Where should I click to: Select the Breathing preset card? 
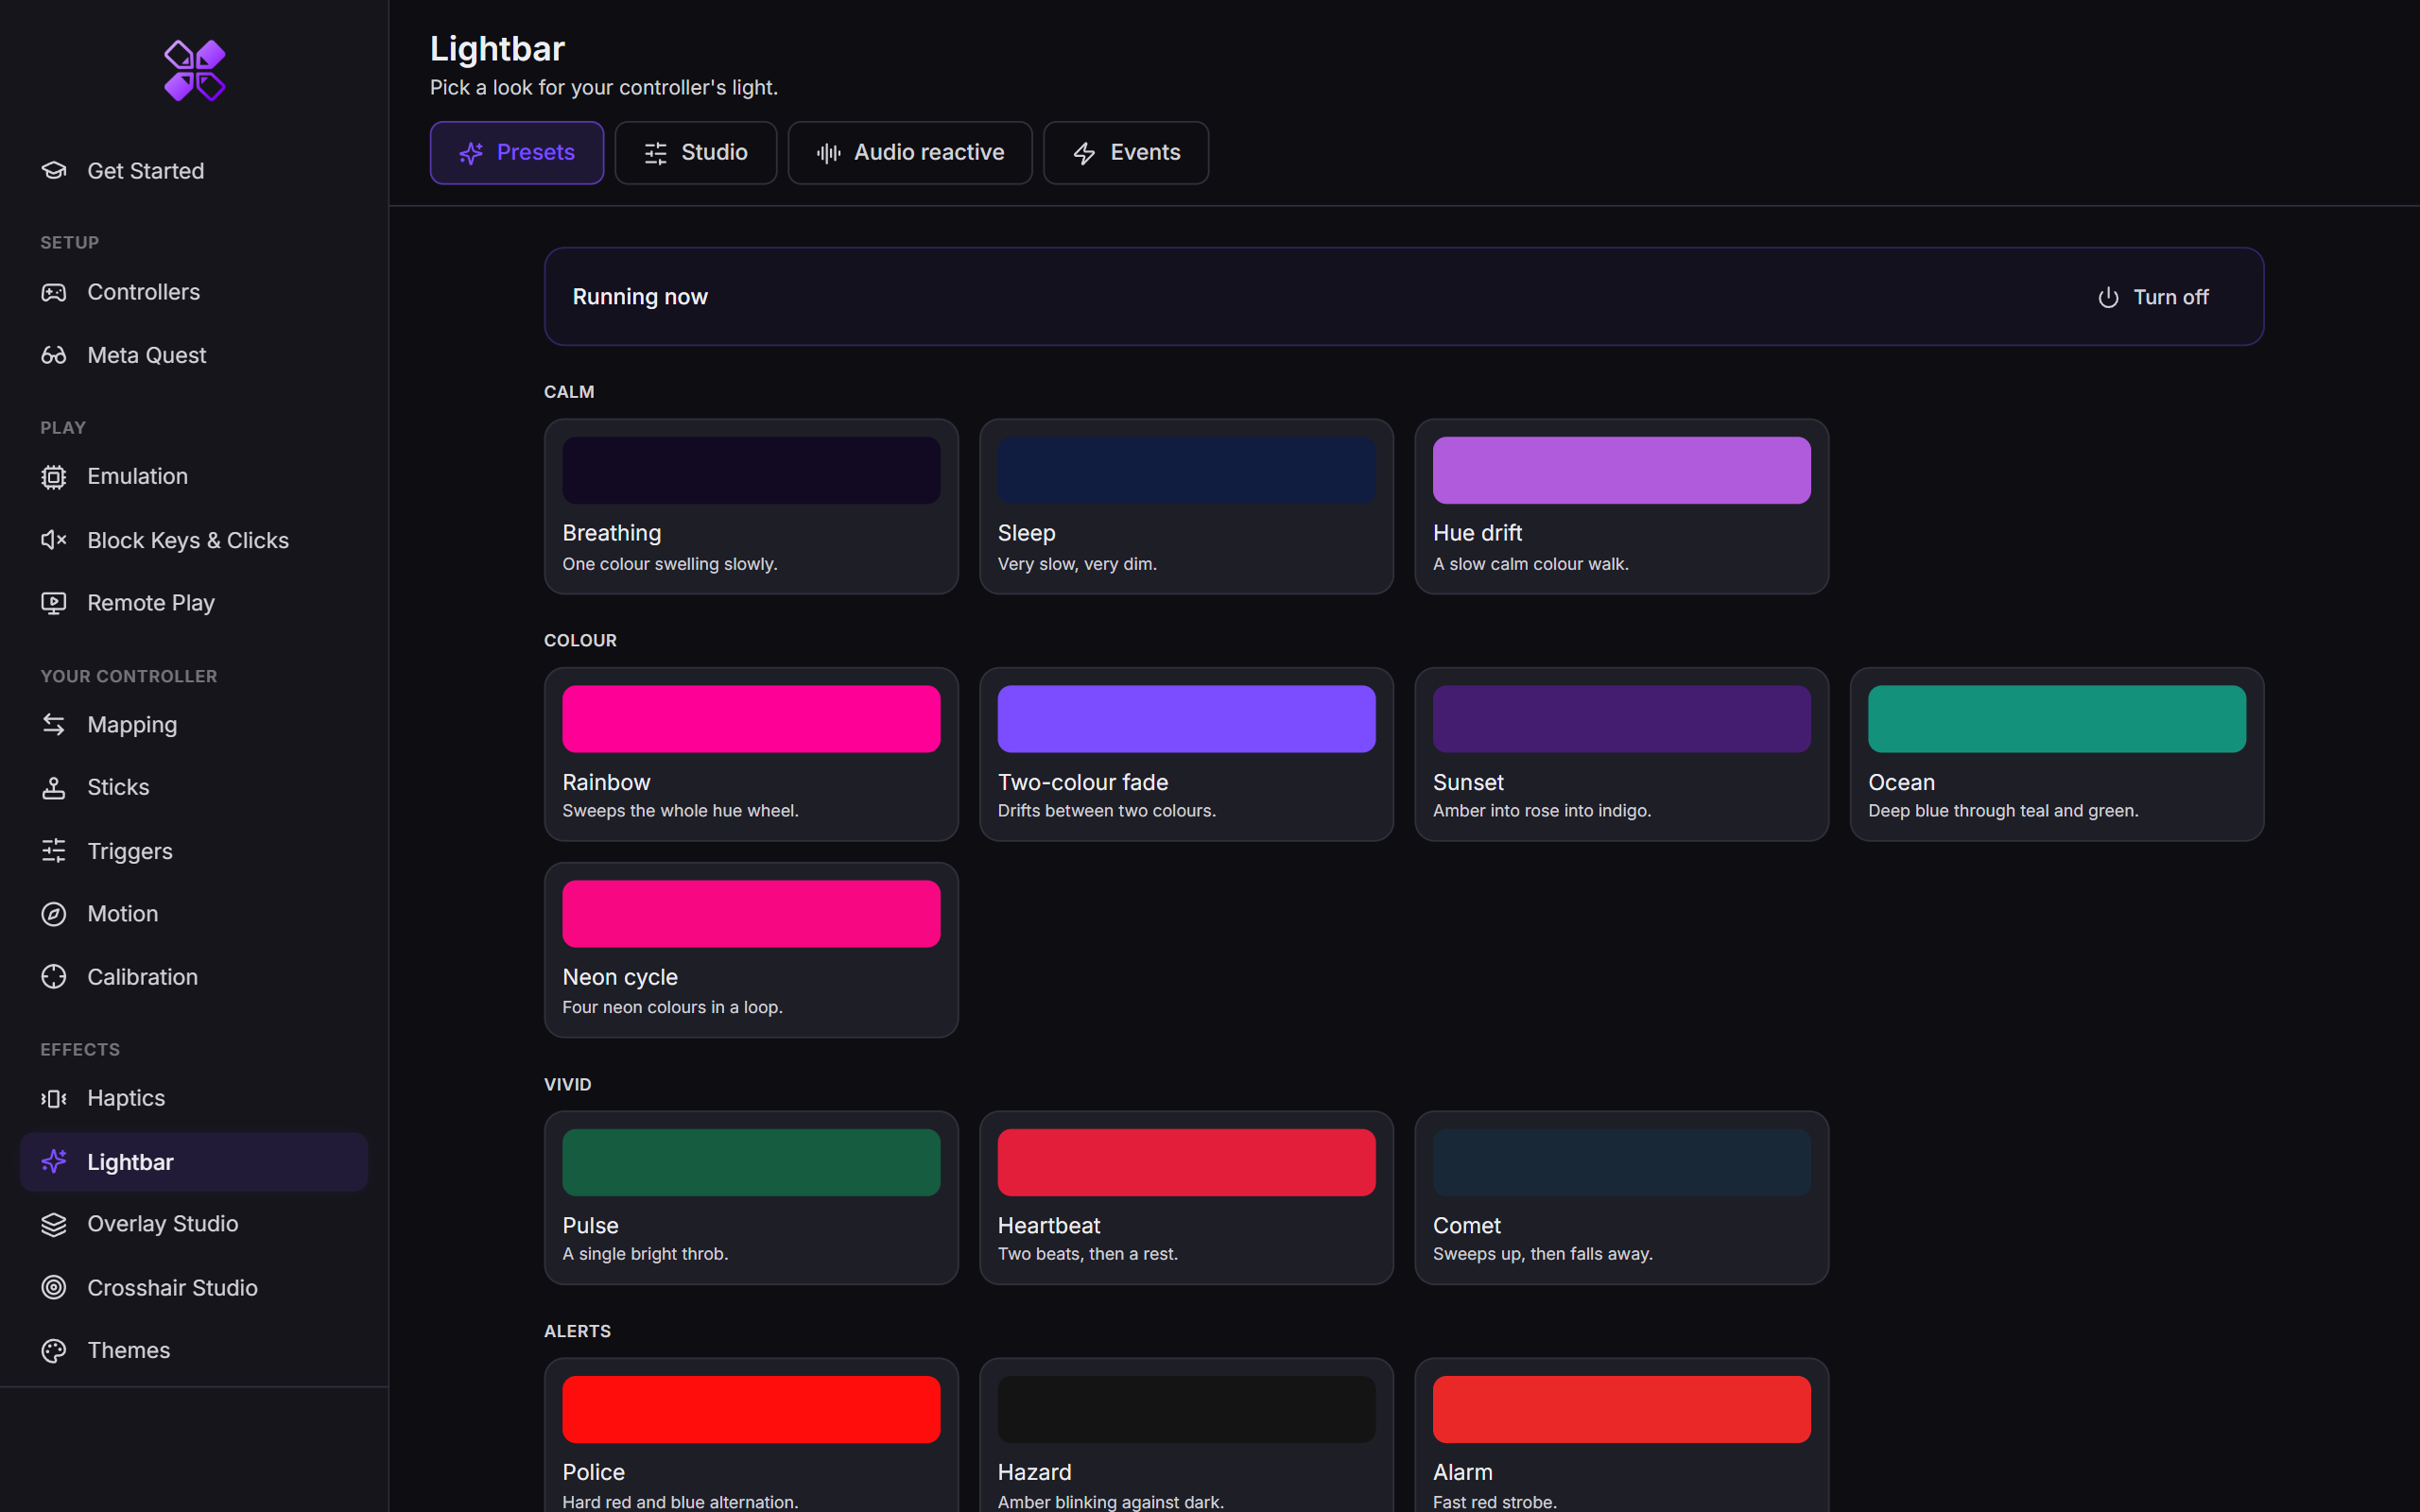pos(751,506)
